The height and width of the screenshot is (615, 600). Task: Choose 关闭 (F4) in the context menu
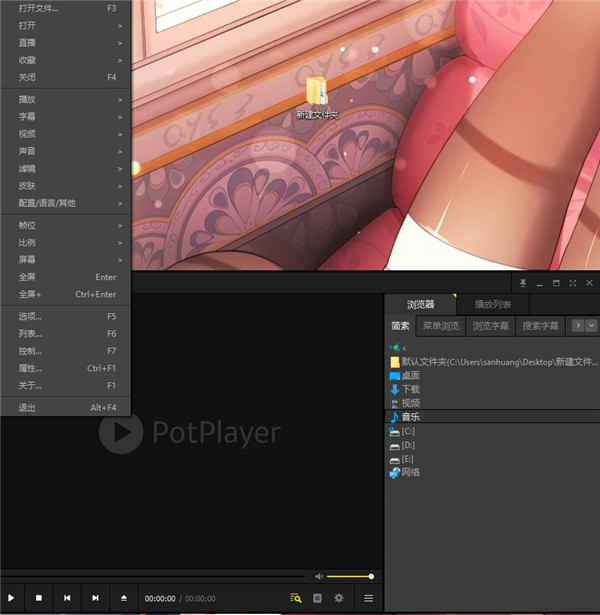pos(66,77)
